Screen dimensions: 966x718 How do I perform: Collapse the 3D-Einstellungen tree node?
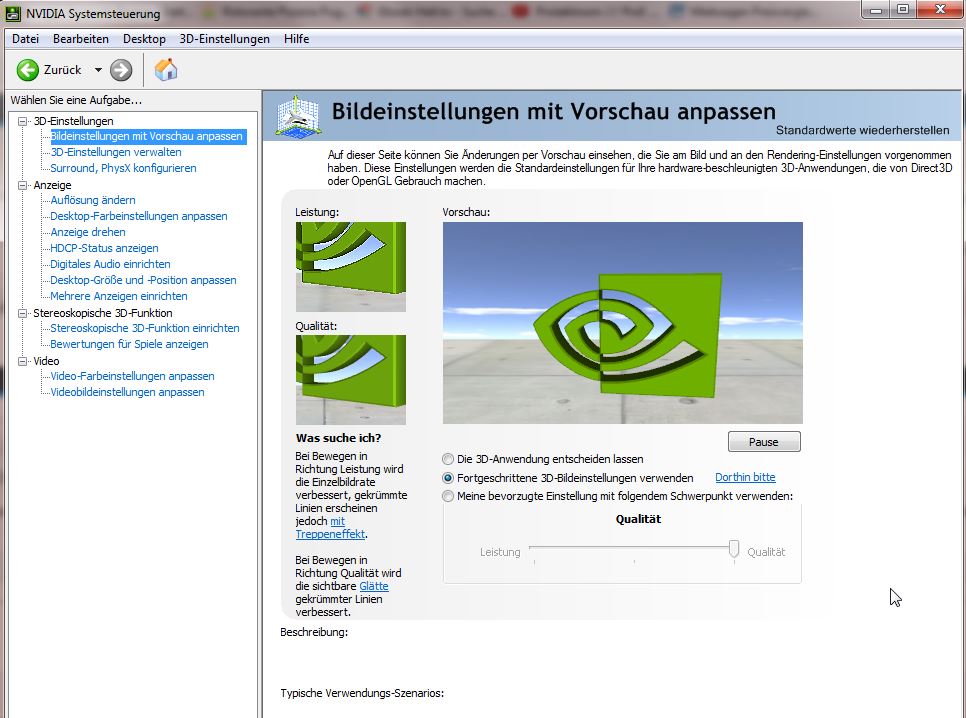[x=23, y=121]
